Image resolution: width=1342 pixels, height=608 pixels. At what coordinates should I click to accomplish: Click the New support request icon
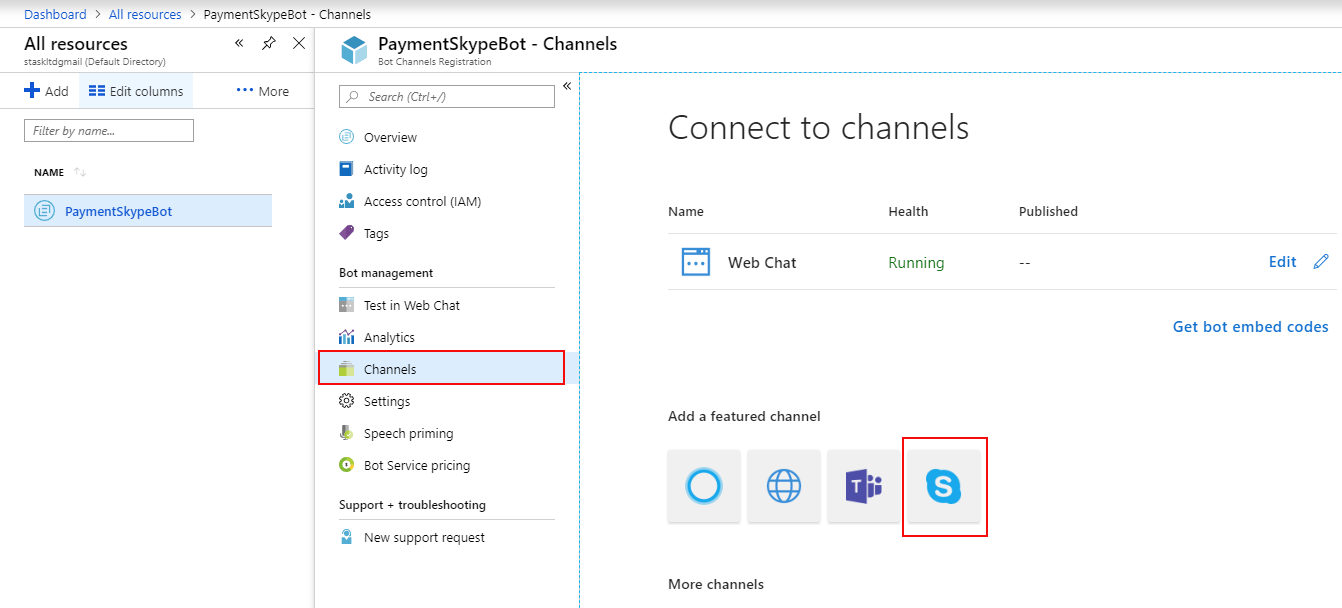(x=347, y=537)
